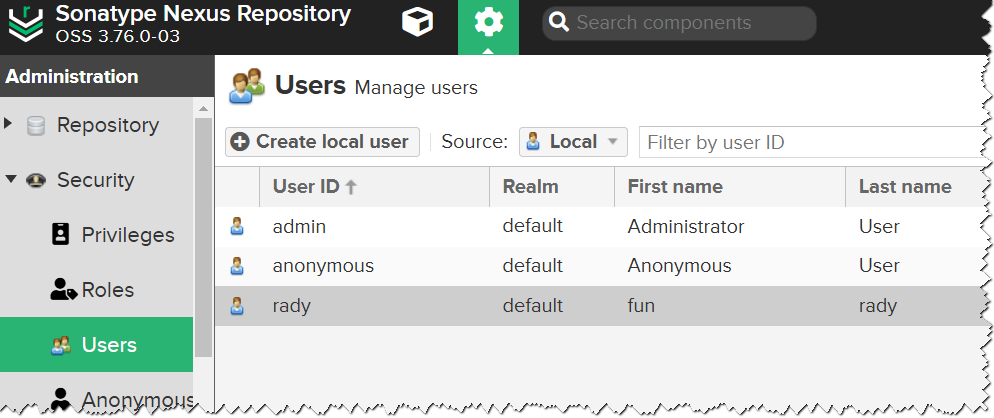994x418 pixels.
Task: Click the User last name for admin
Action: pyautogui.click(x=879, y=226)
